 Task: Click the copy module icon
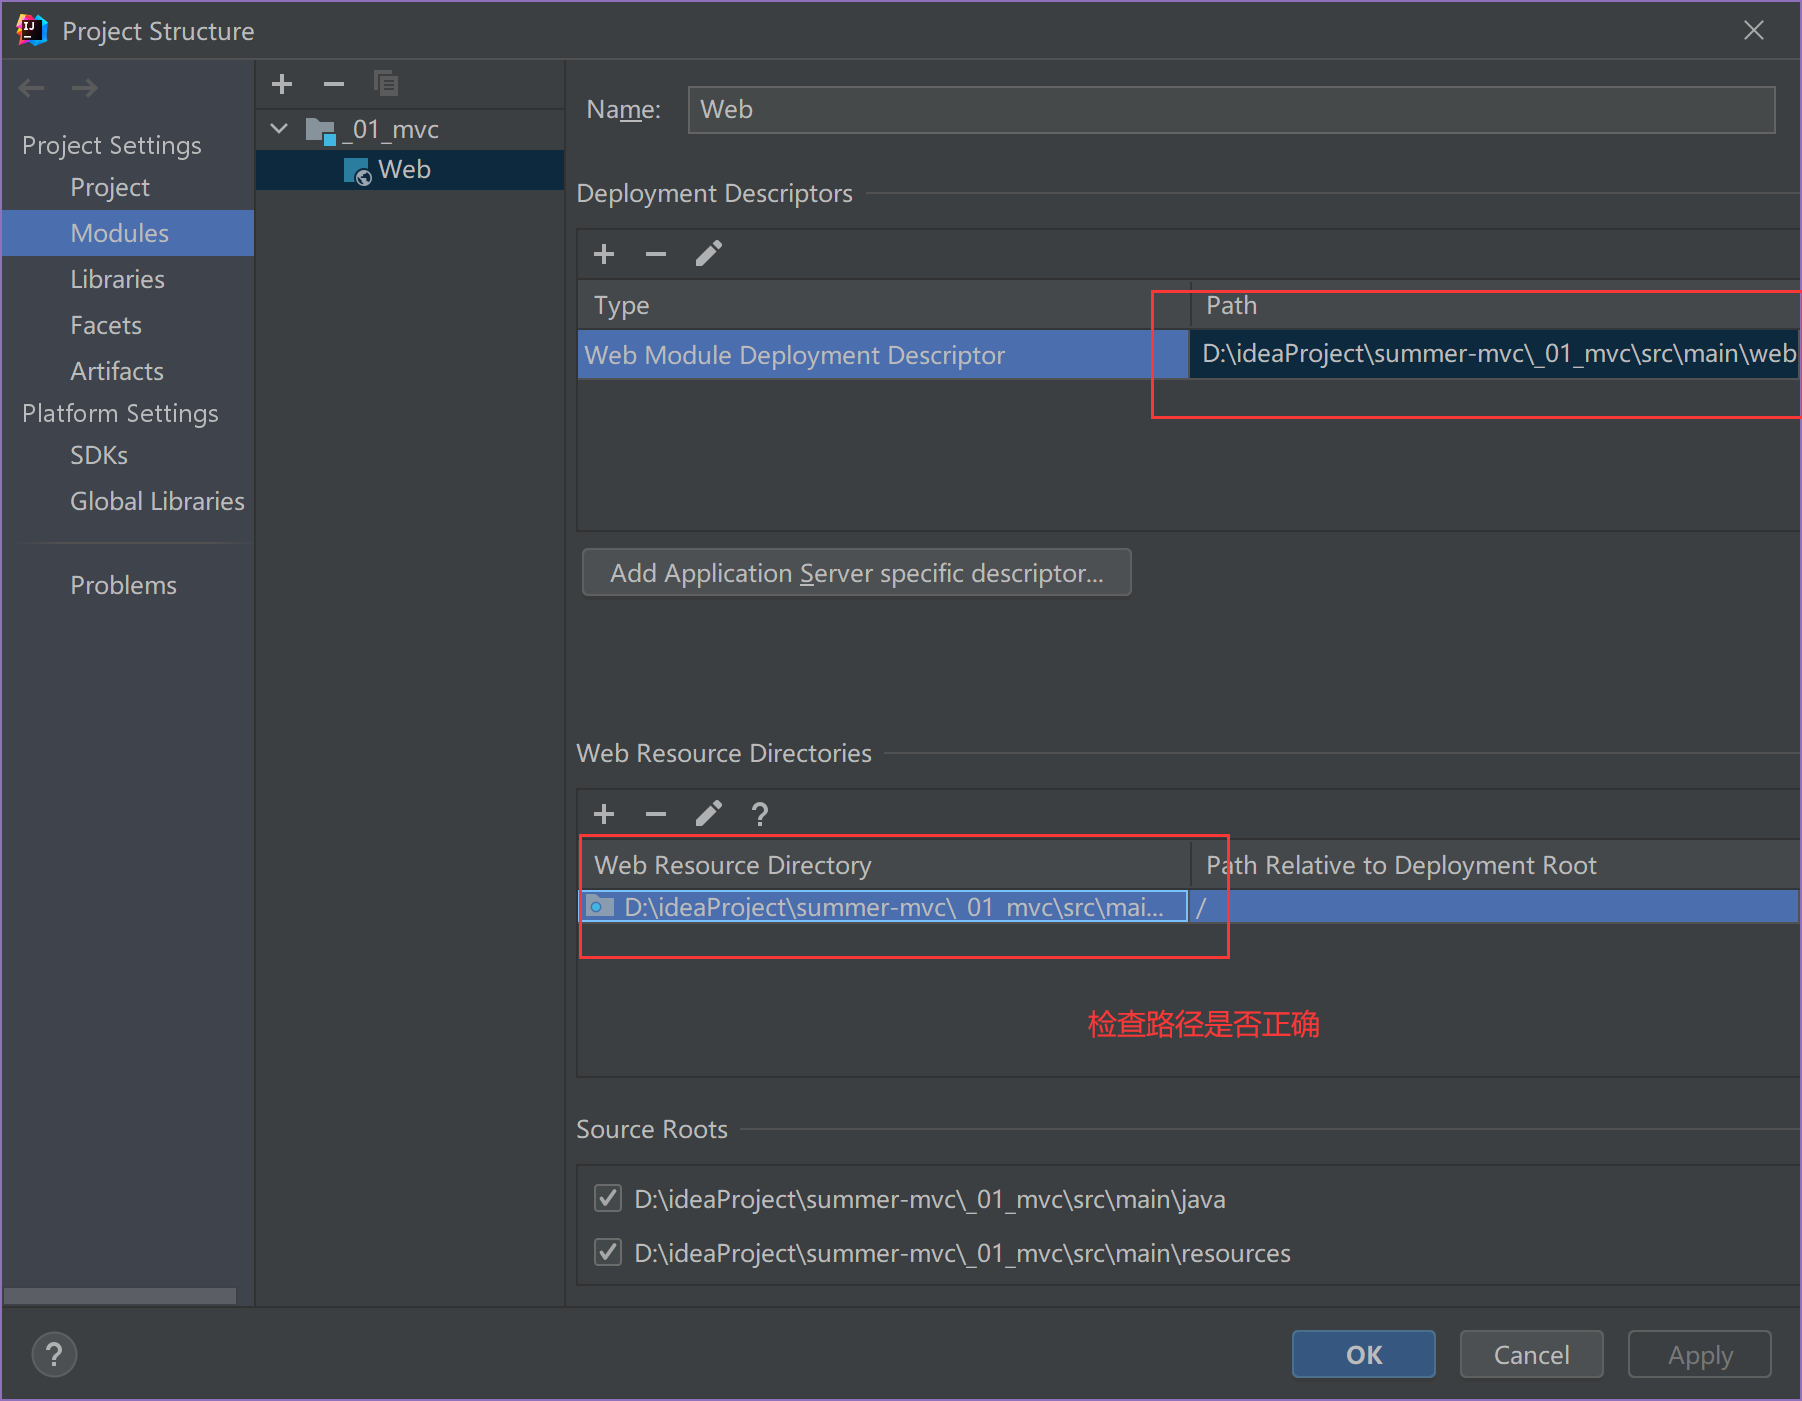point(386,84)
